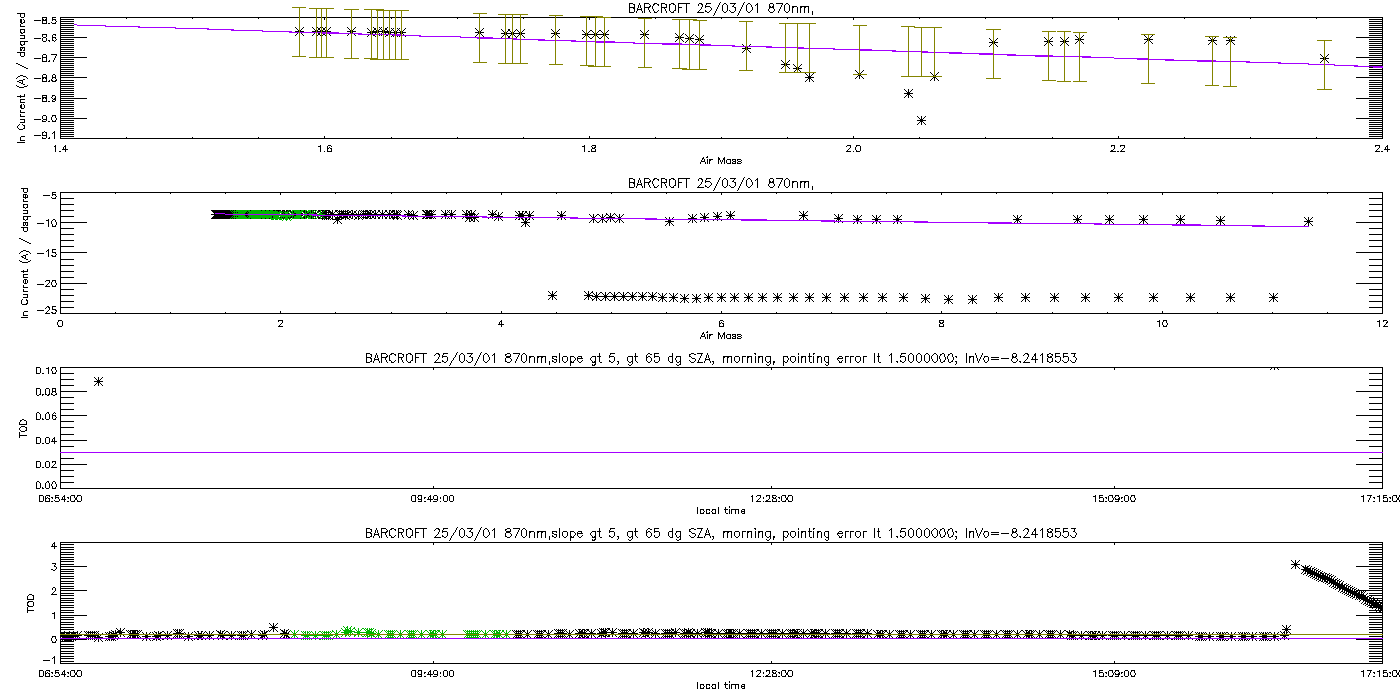Click the lone data point in third plot

coord(98,381)
